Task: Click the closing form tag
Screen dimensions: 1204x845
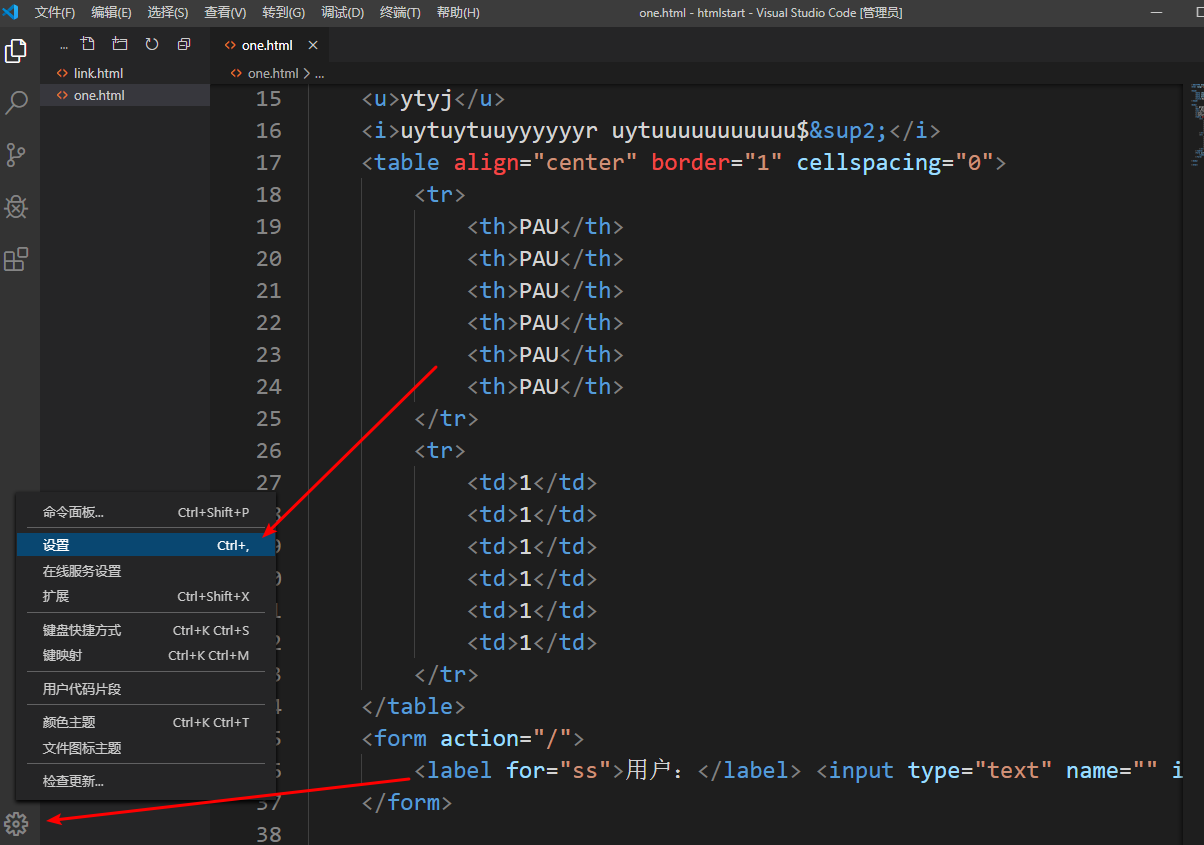Action: coord(407,802)
